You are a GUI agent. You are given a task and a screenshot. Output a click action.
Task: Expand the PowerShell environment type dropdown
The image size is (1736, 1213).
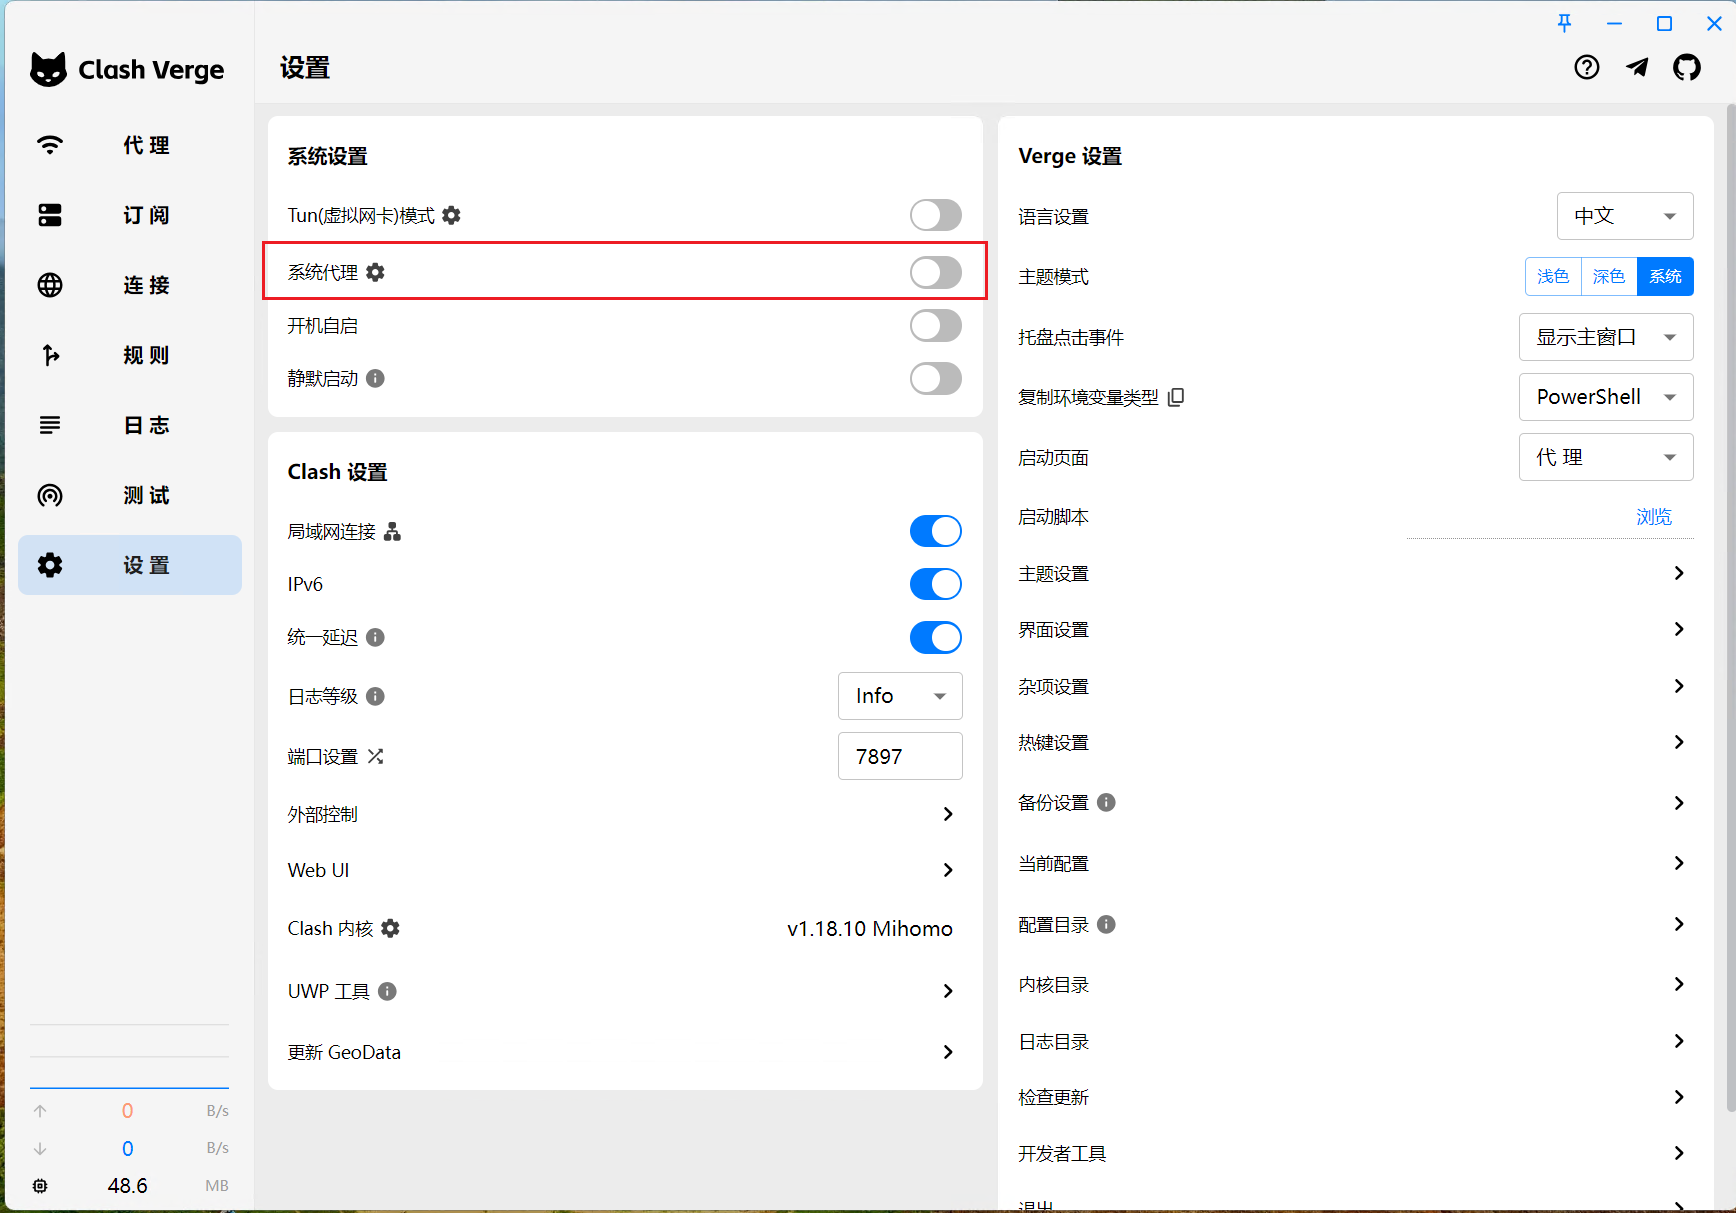(1605, 397)
